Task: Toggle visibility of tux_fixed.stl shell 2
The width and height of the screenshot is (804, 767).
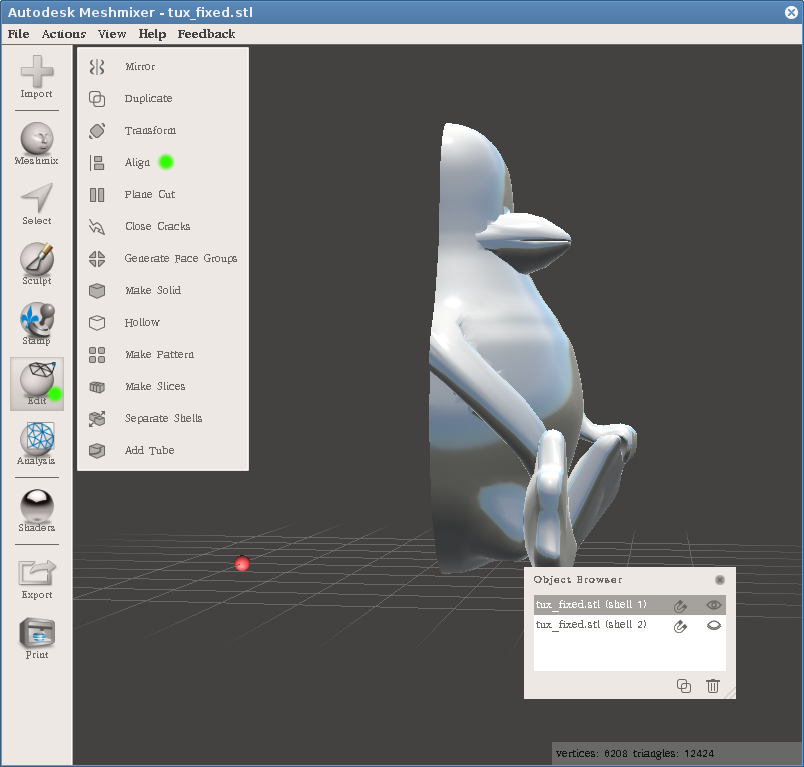Action: [714, 625]
